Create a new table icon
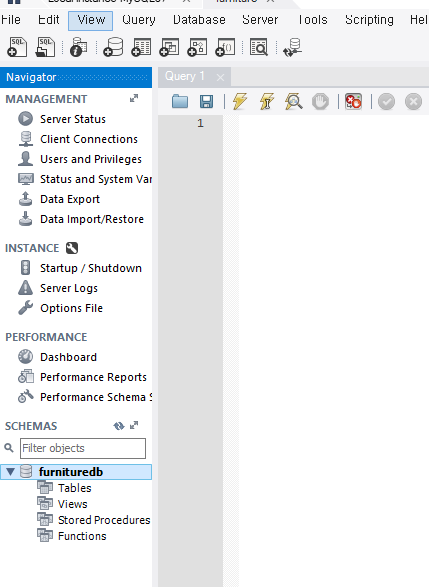This screenshot has height=587, width=429. point(141,48)
